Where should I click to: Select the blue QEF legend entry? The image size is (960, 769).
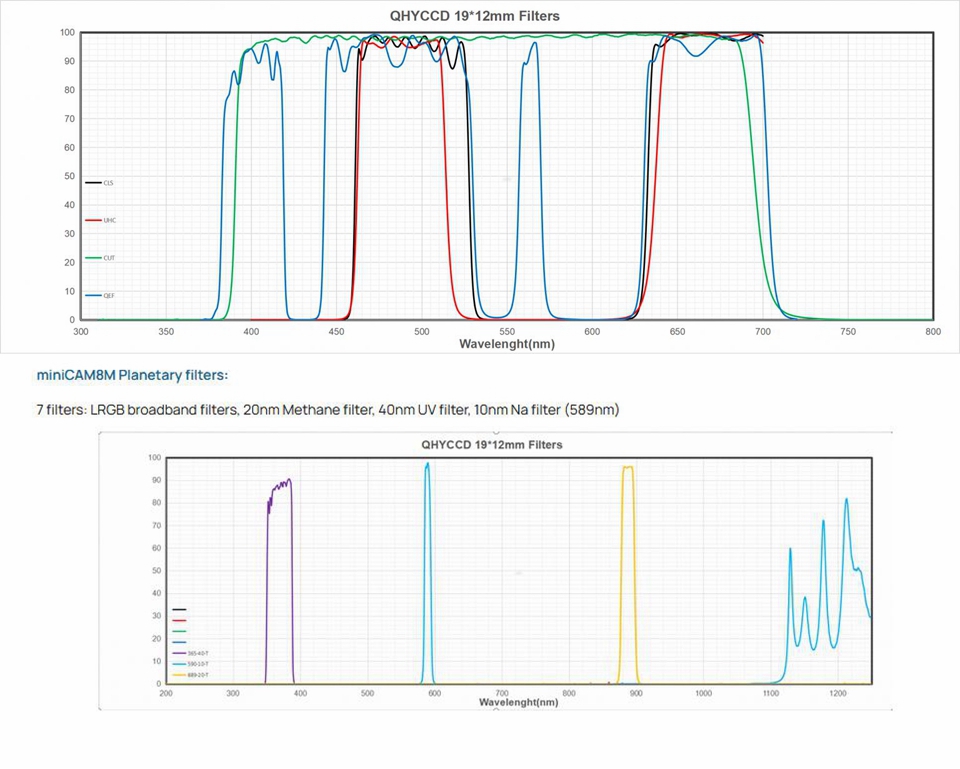pos(100,296)
